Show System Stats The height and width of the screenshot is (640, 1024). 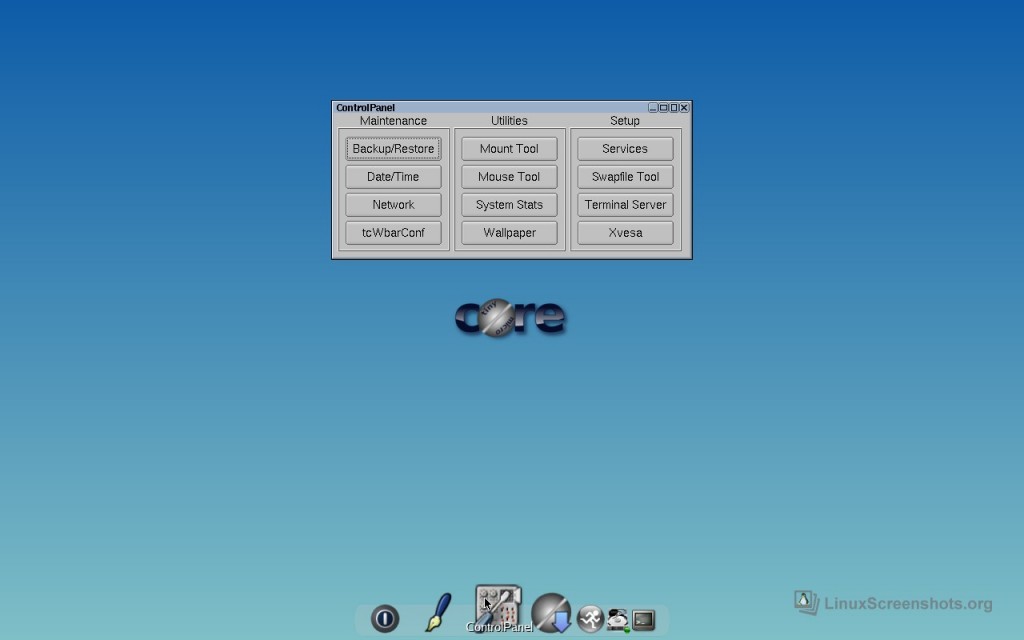pyautogui.click(x=509, y=204)
